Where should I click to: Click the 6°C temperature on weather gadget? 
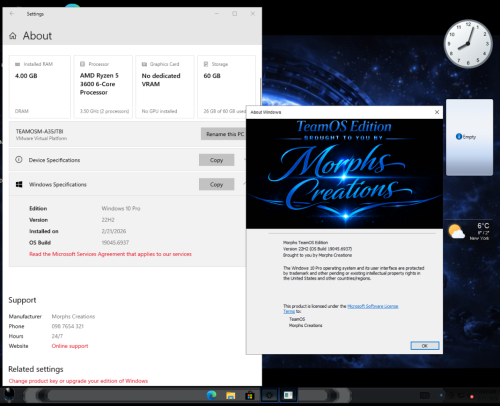[483, 226]
